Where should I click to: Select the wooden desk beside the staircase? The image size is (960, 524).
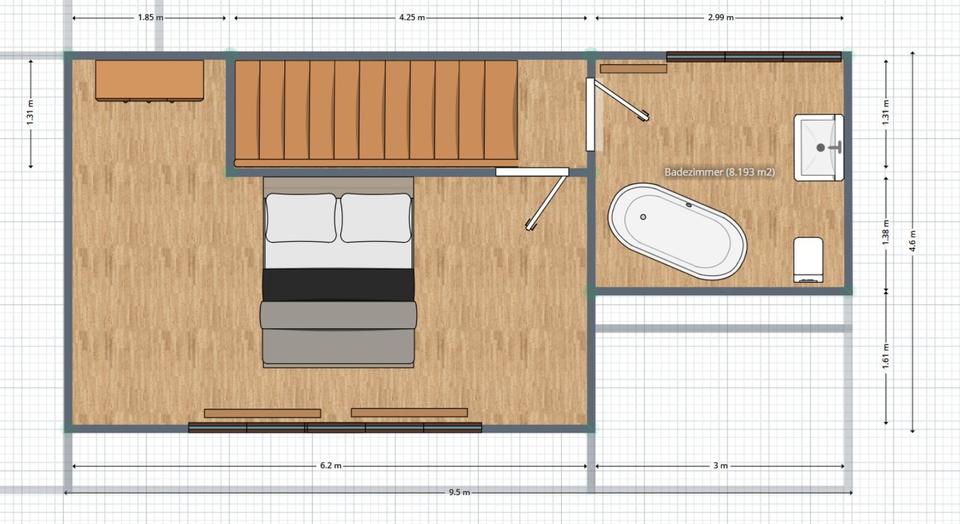(149, 80)
